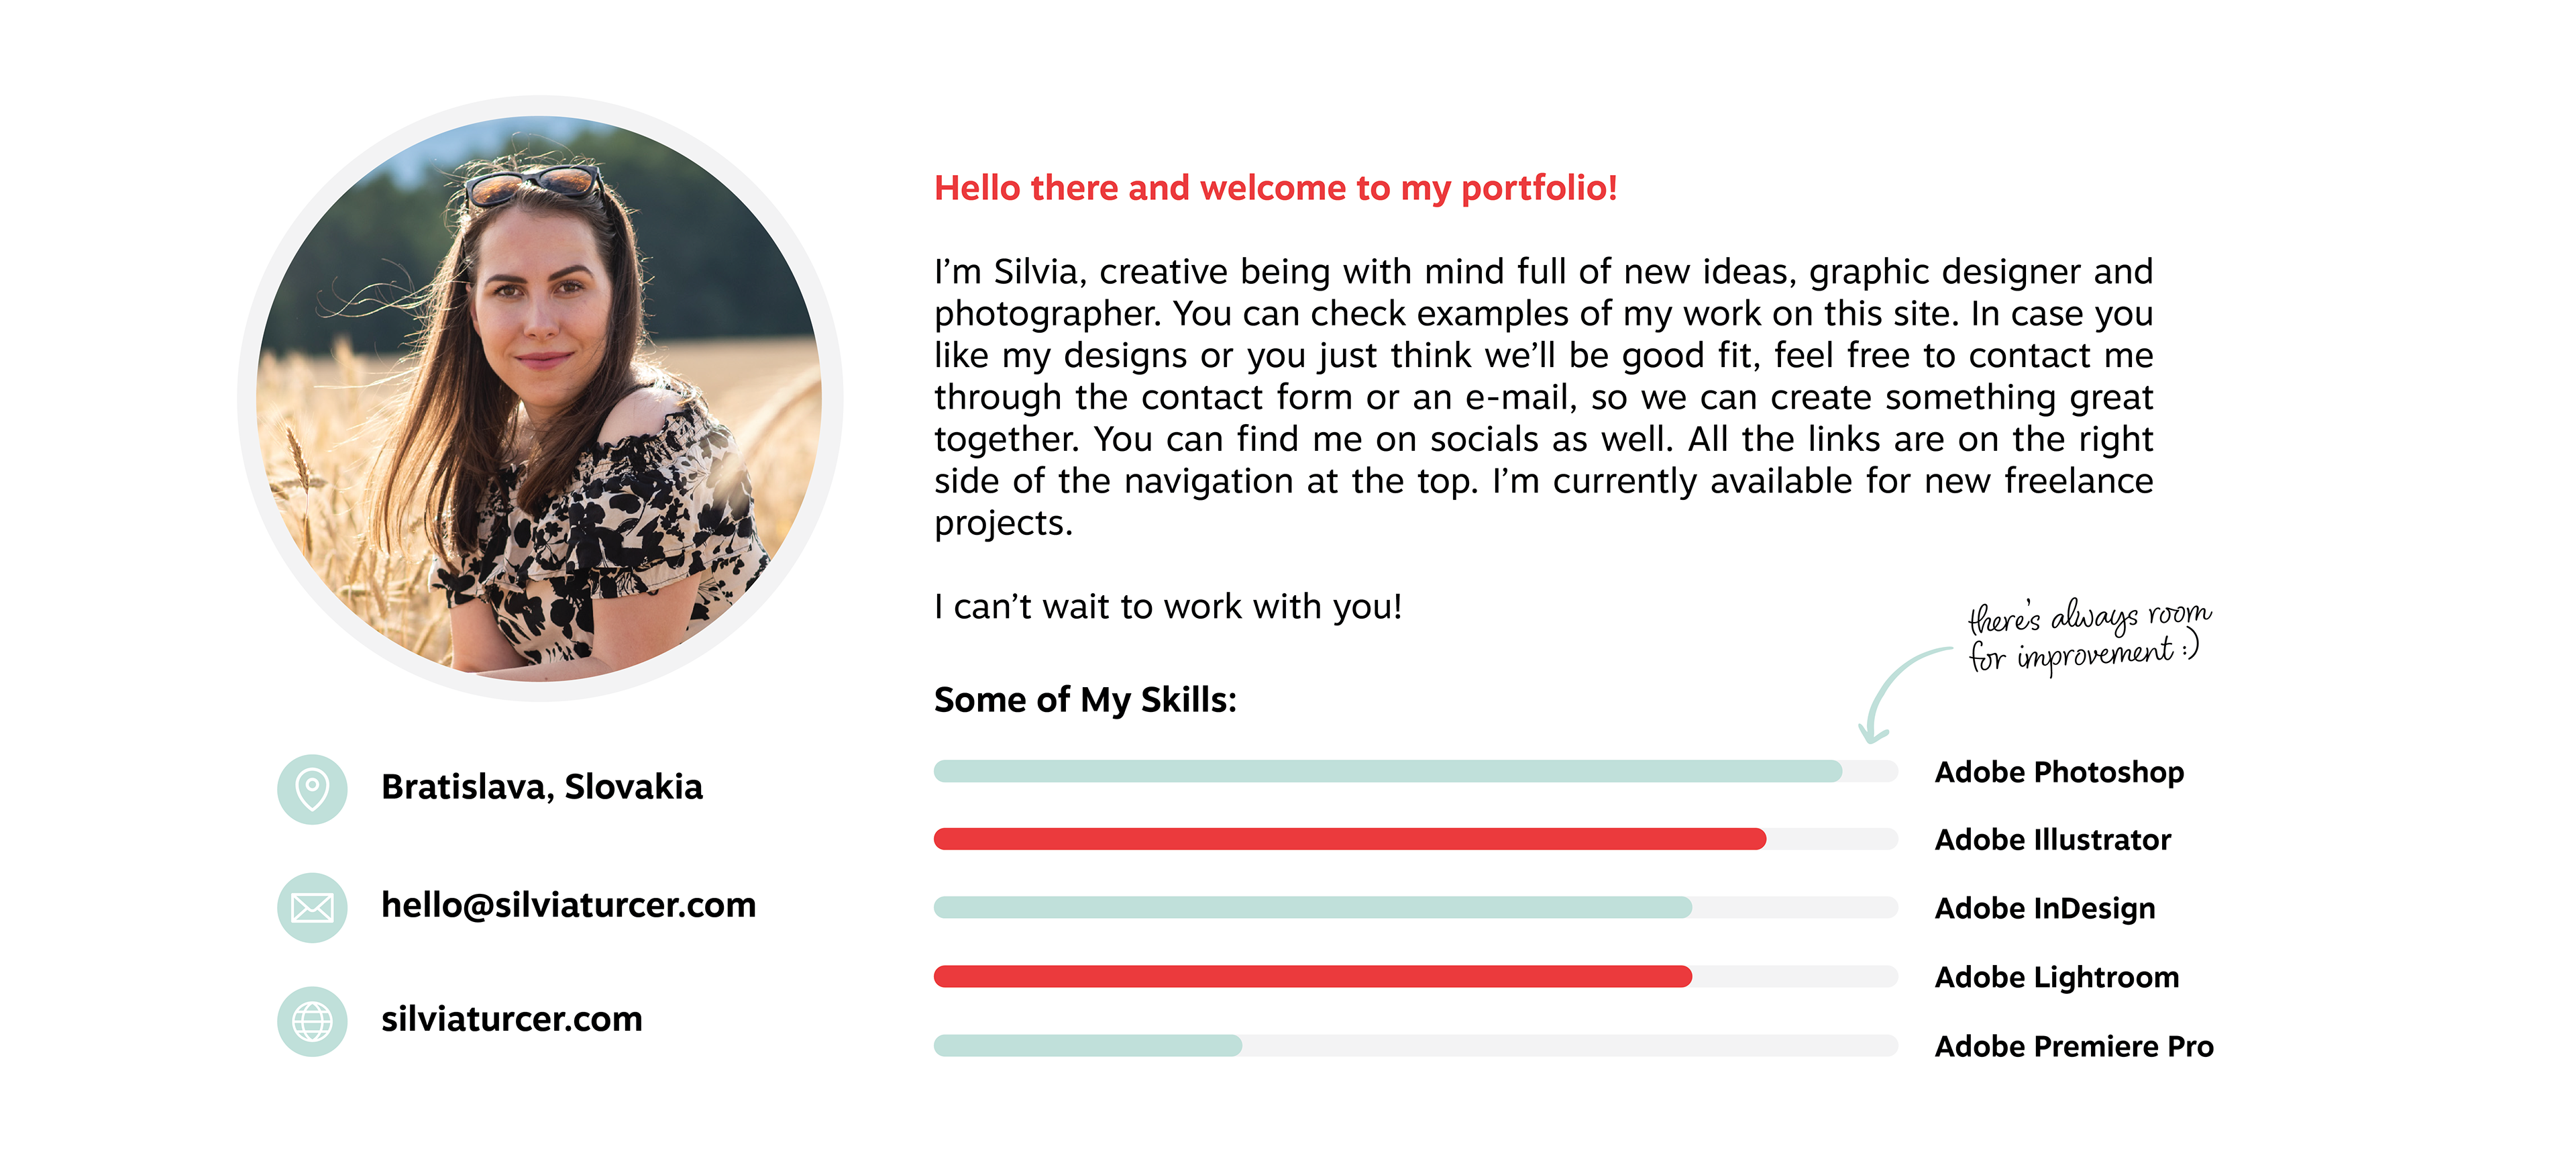This screenshot has width=2576, height=1175.
Task: Click the Bratislava, Slovakia location text
Action: pos(541,787)
